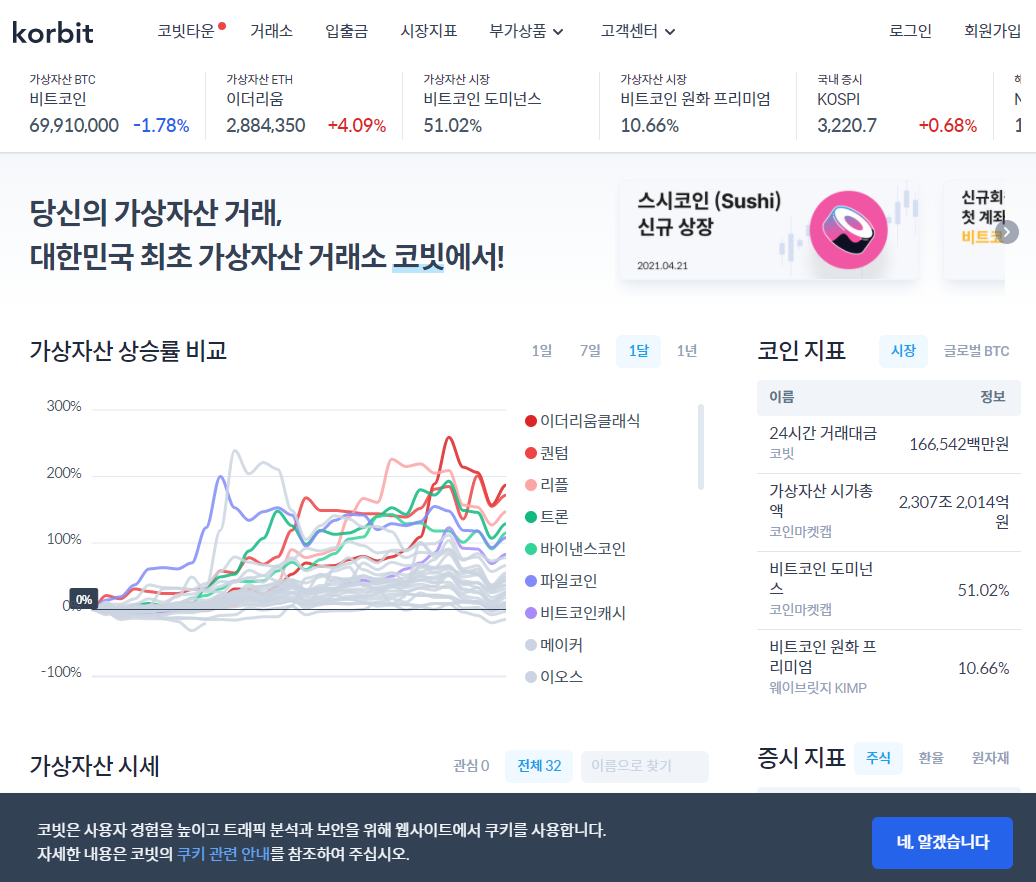1036x882 pixels.
Task: Toggle 이오스 legend series
Action: pos(554,677)
